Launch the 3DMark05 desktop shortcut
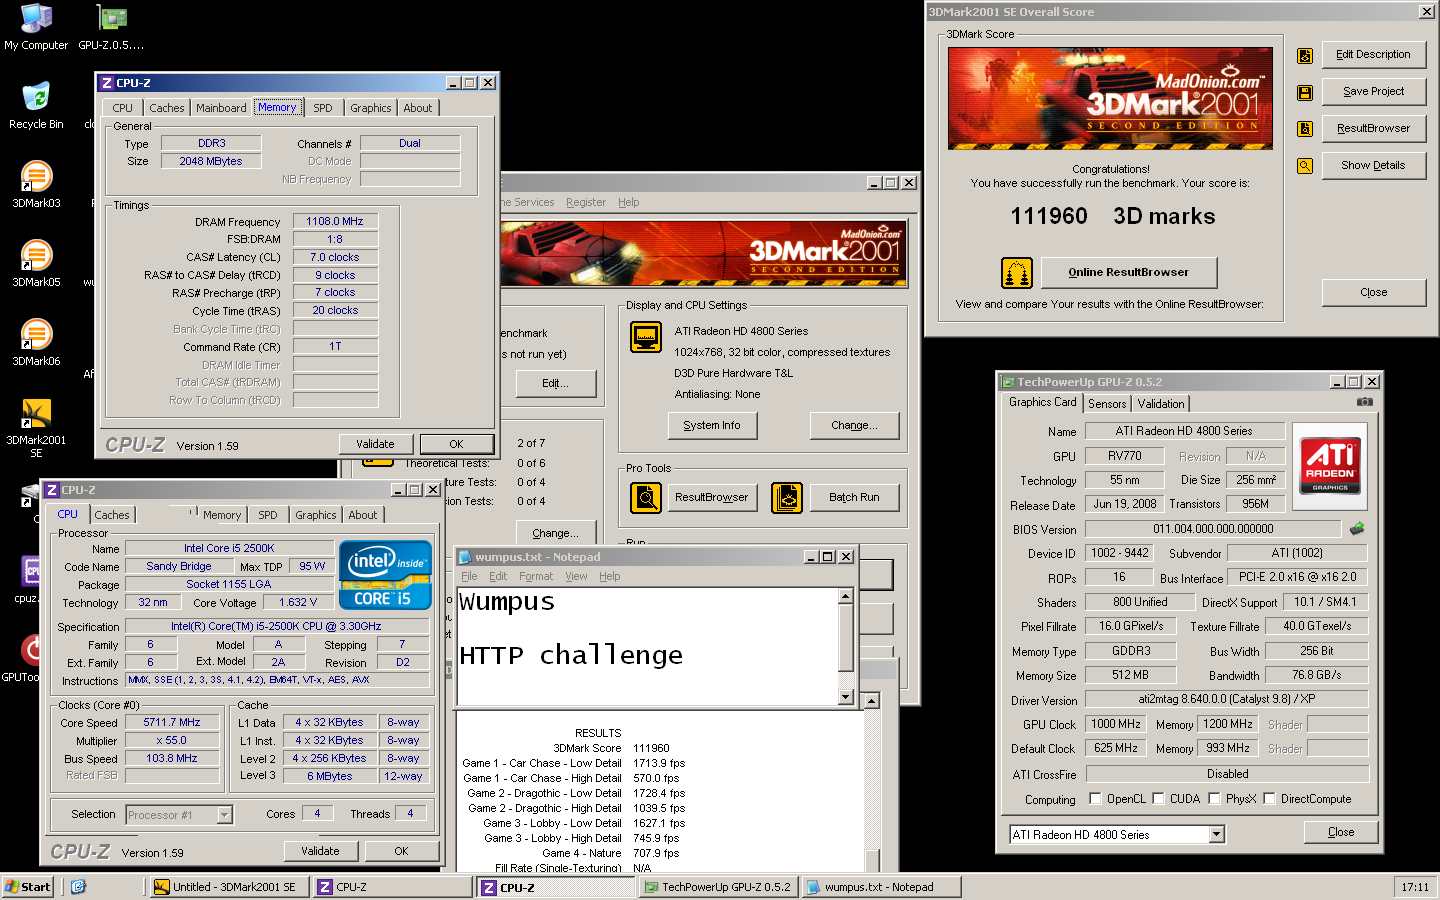 [36, 264]
